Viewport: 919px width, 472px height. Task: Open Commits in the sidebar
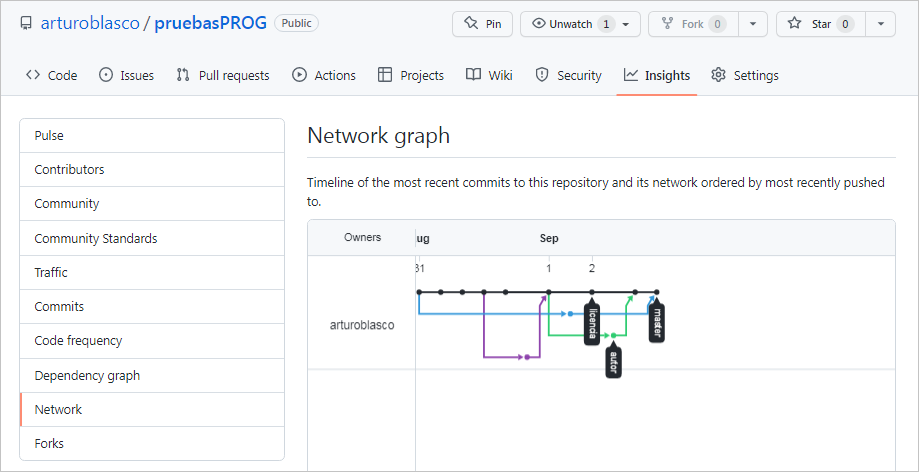(152, 306)
